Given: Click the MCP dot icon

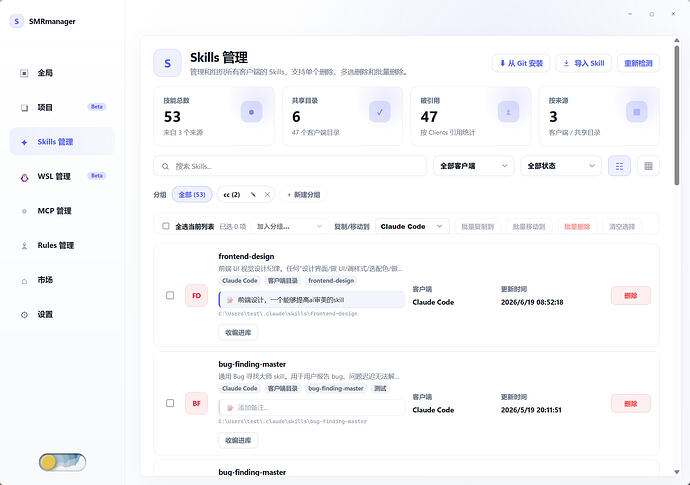Looking at the screenshot, I should click(x=24, y=211).
